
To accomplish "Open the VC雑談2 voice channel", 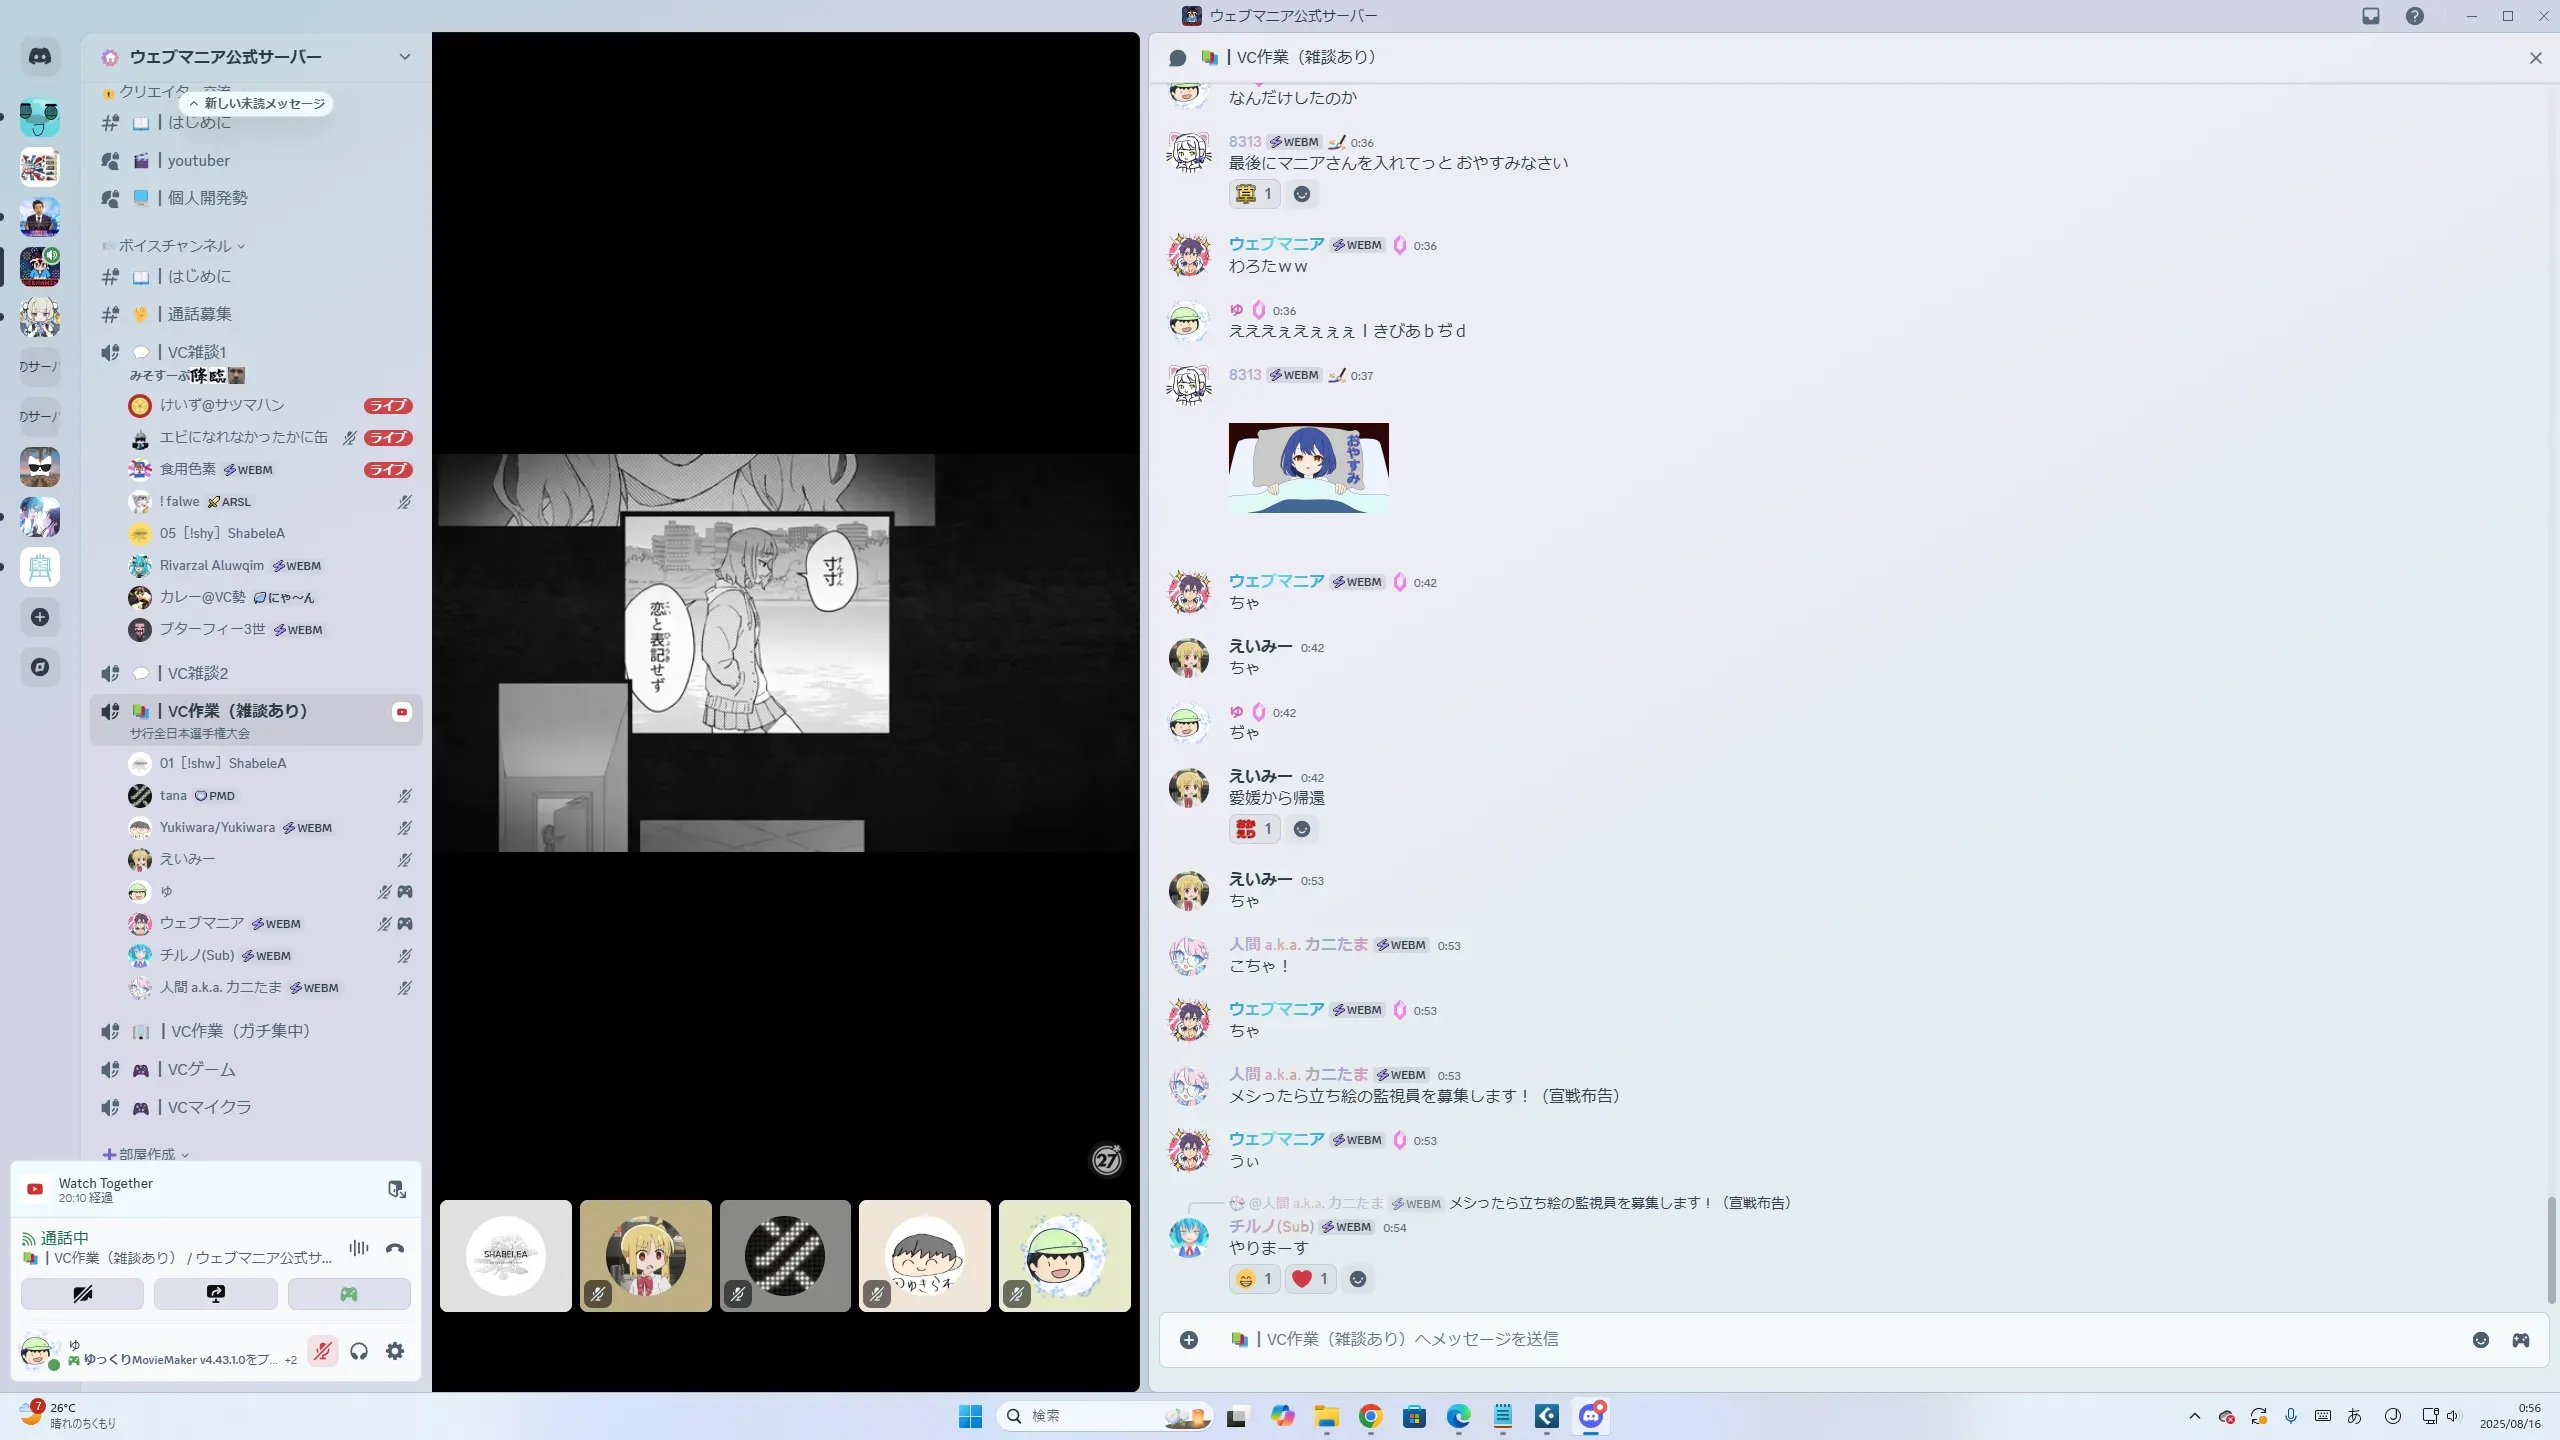I will (198, 673).
